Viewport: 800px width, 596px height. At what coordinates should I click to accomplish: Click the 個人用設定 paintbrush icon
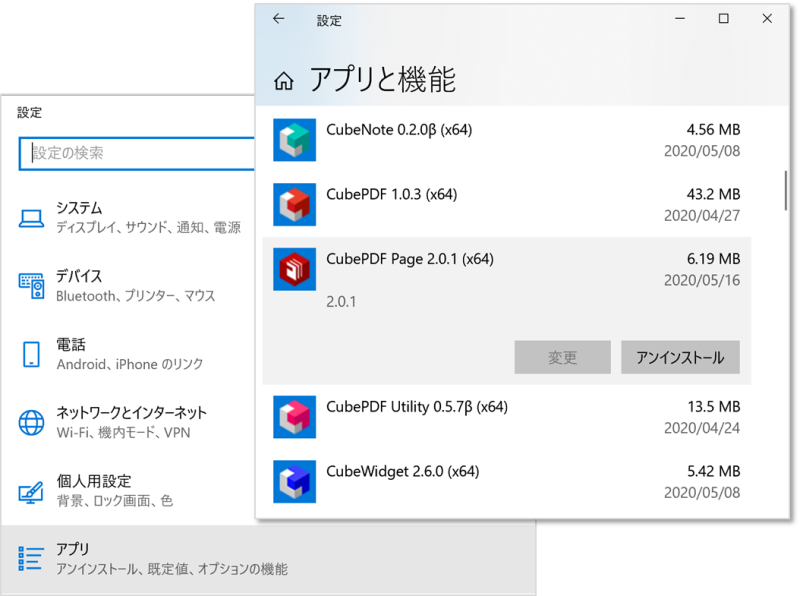click(31, 492)
